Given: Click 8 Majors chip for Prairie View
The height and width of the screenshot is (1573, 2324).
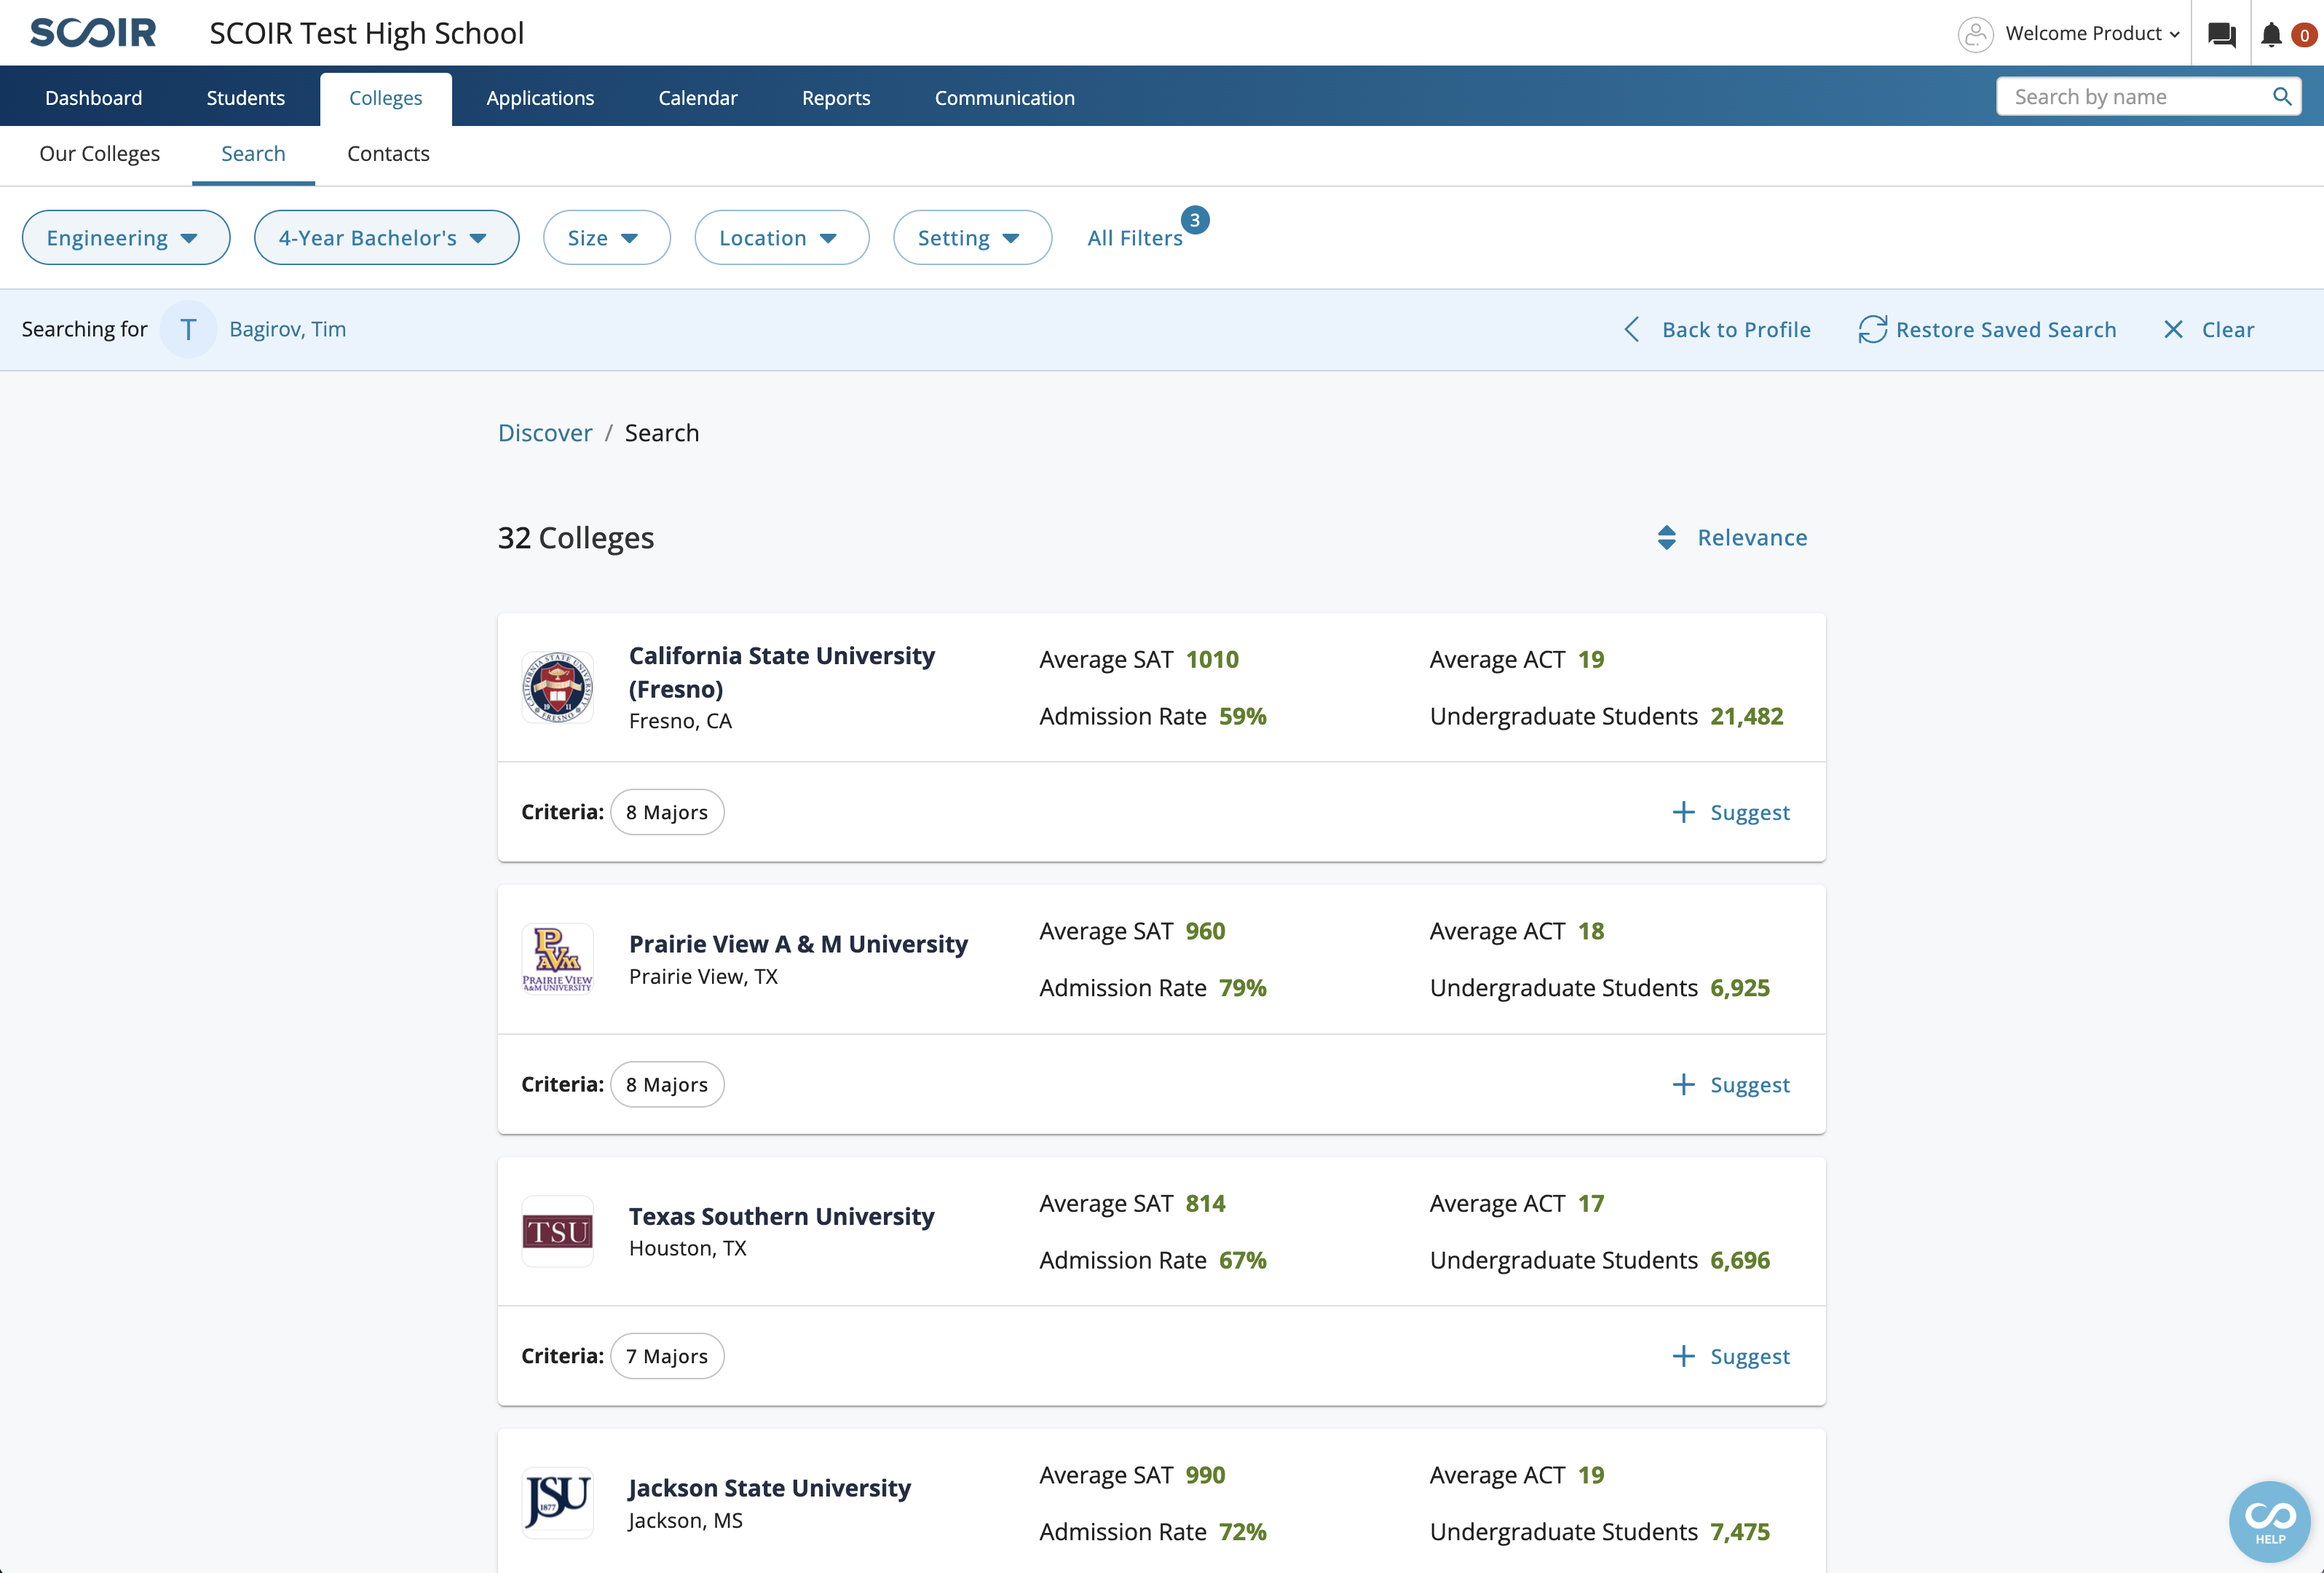Looking at the screenshot, I should pyautogui.click(x=667, y=1084).
